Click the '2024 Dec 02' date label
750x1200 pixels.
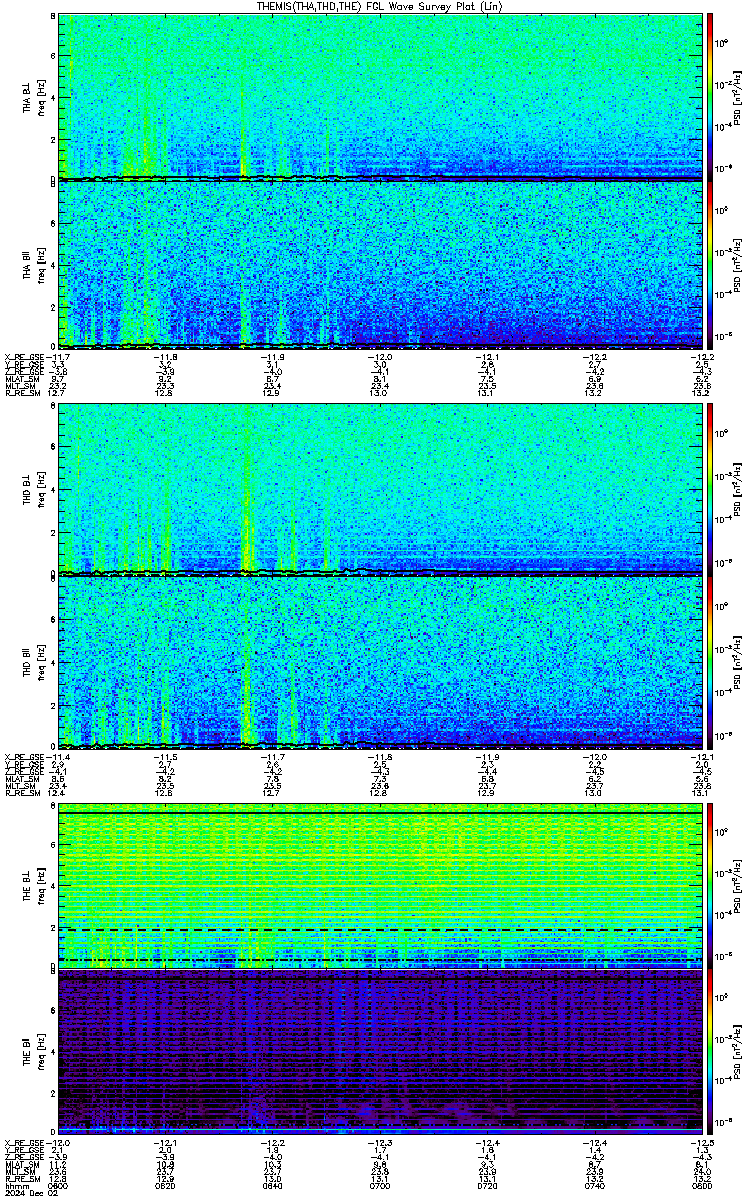pyautogui.click(x=32, y=1193)
